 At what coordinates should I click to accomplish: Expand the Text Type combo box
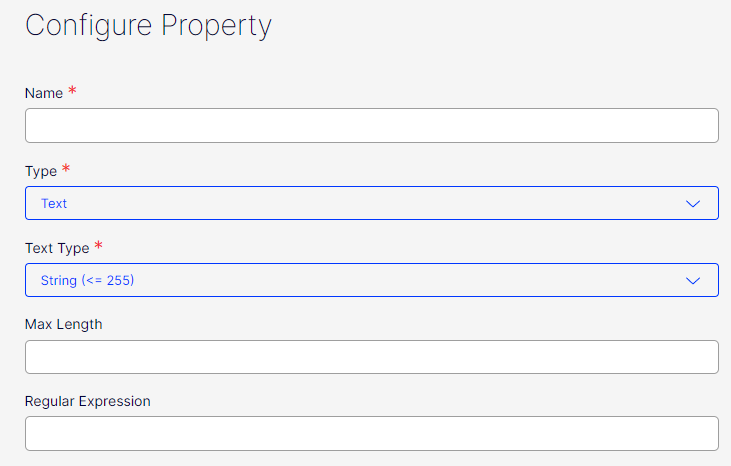(x=371, y=280)
